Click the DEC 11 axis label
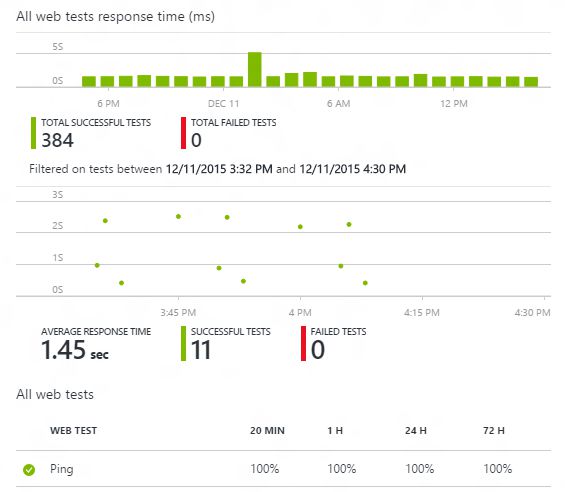 point(223,104)
